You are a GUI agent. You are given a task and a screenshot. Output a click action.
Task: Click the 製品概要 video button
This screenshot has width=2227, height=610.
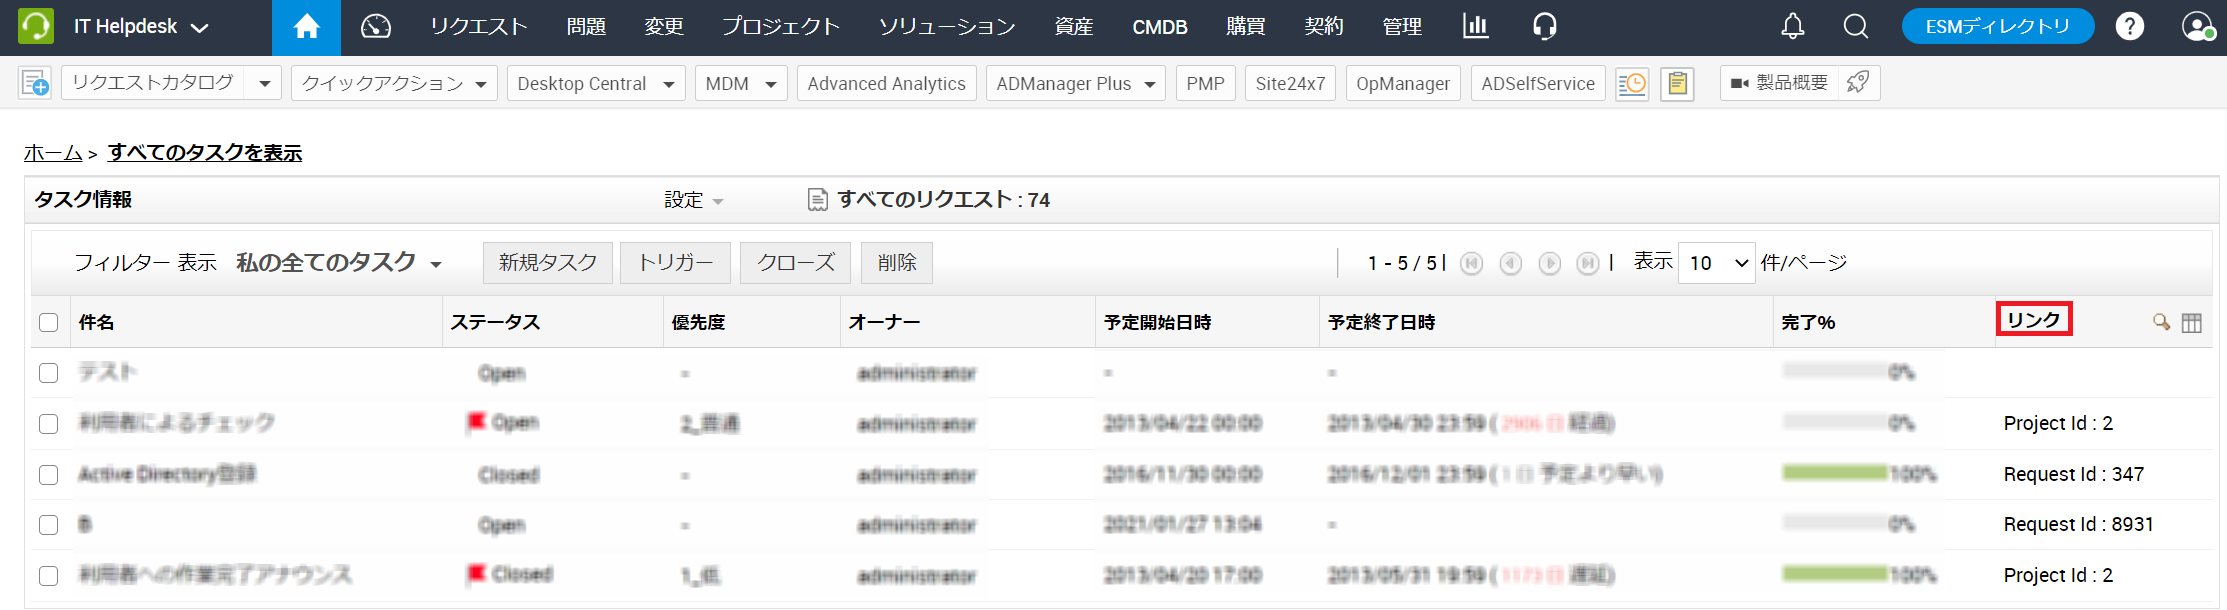coord(1779,83)
